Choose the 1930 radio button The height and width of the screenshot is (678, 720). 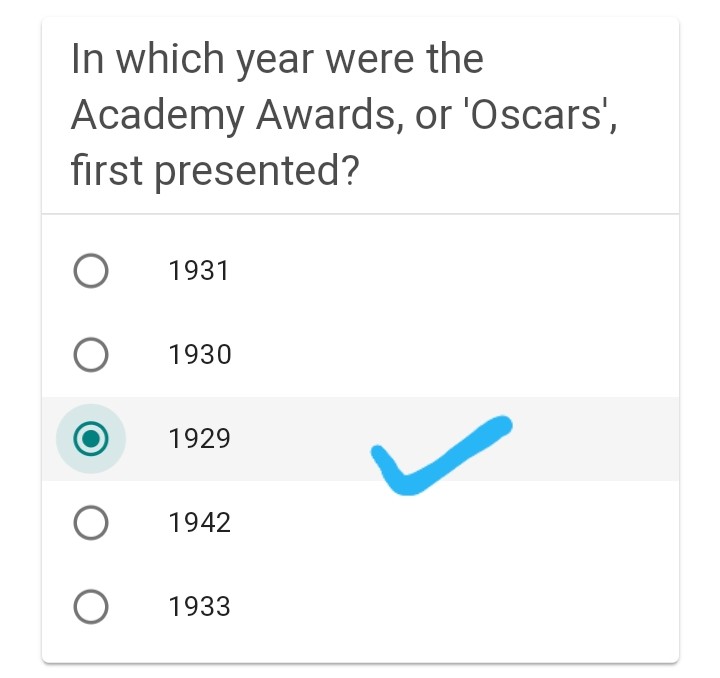(91, 355)
